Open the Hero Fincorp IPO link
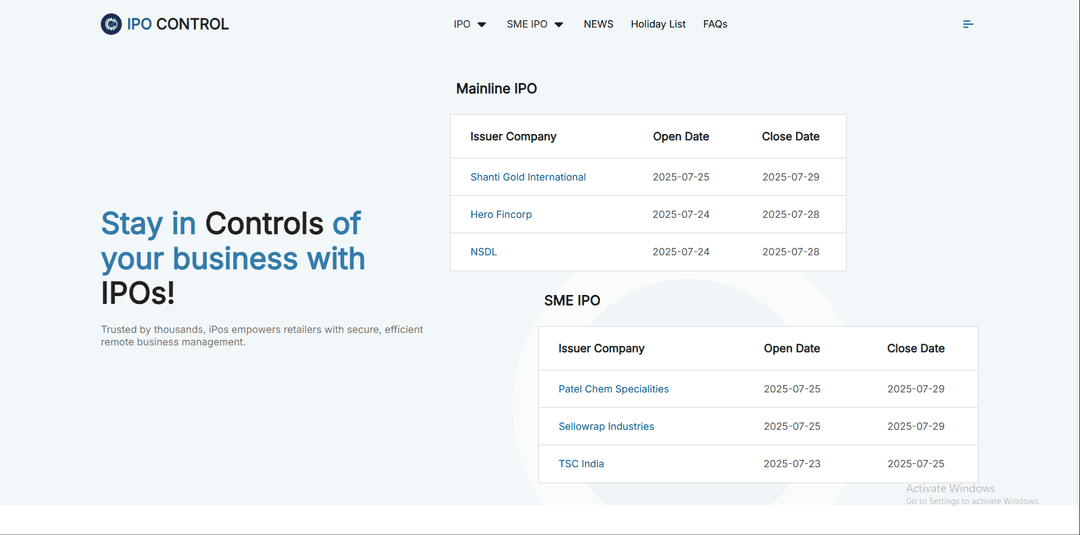This screenshot has width=1080, height=535. click(501, 214)
